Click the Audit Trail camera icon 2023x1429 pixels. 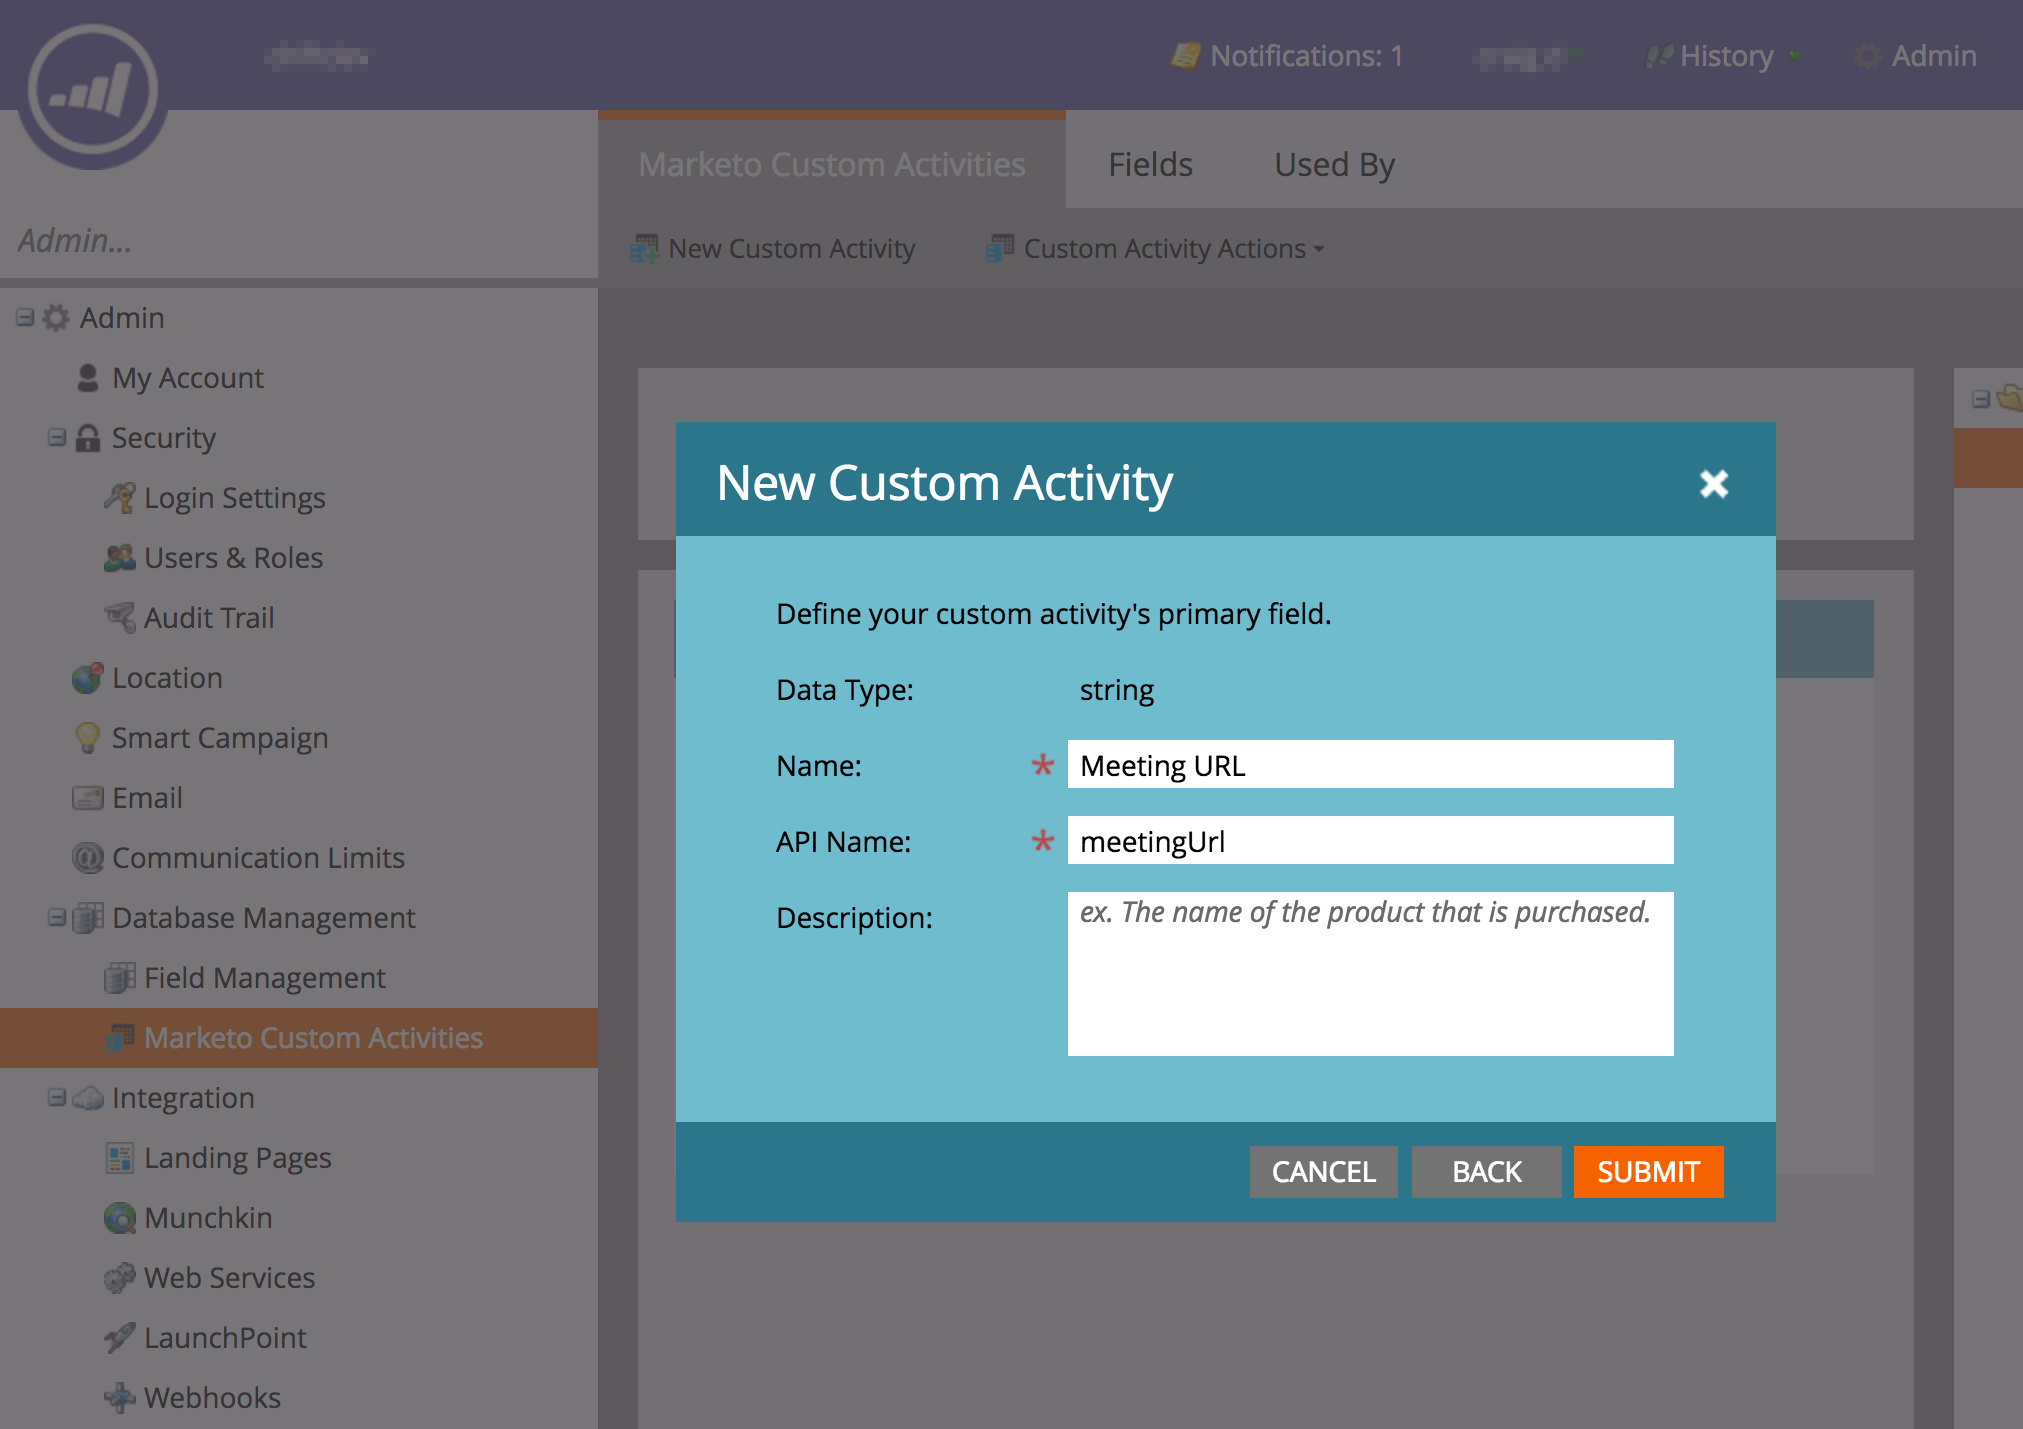[120, 618]
